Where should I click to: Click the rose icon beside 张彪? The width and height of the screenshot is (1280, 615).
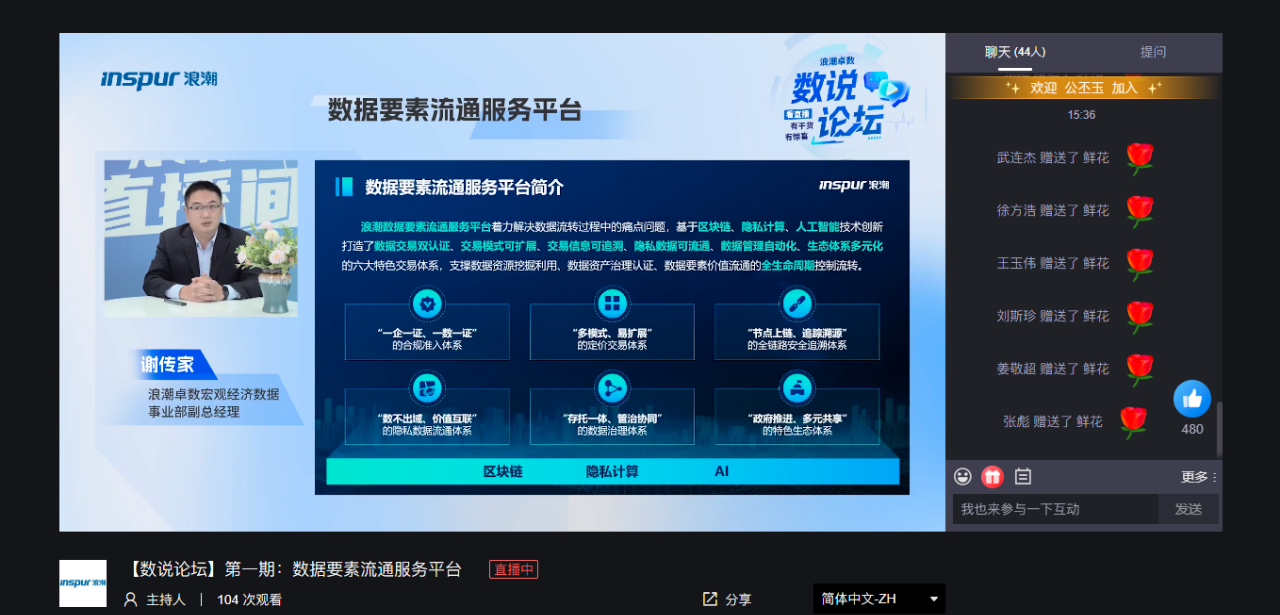click(x=1133, y=422)
